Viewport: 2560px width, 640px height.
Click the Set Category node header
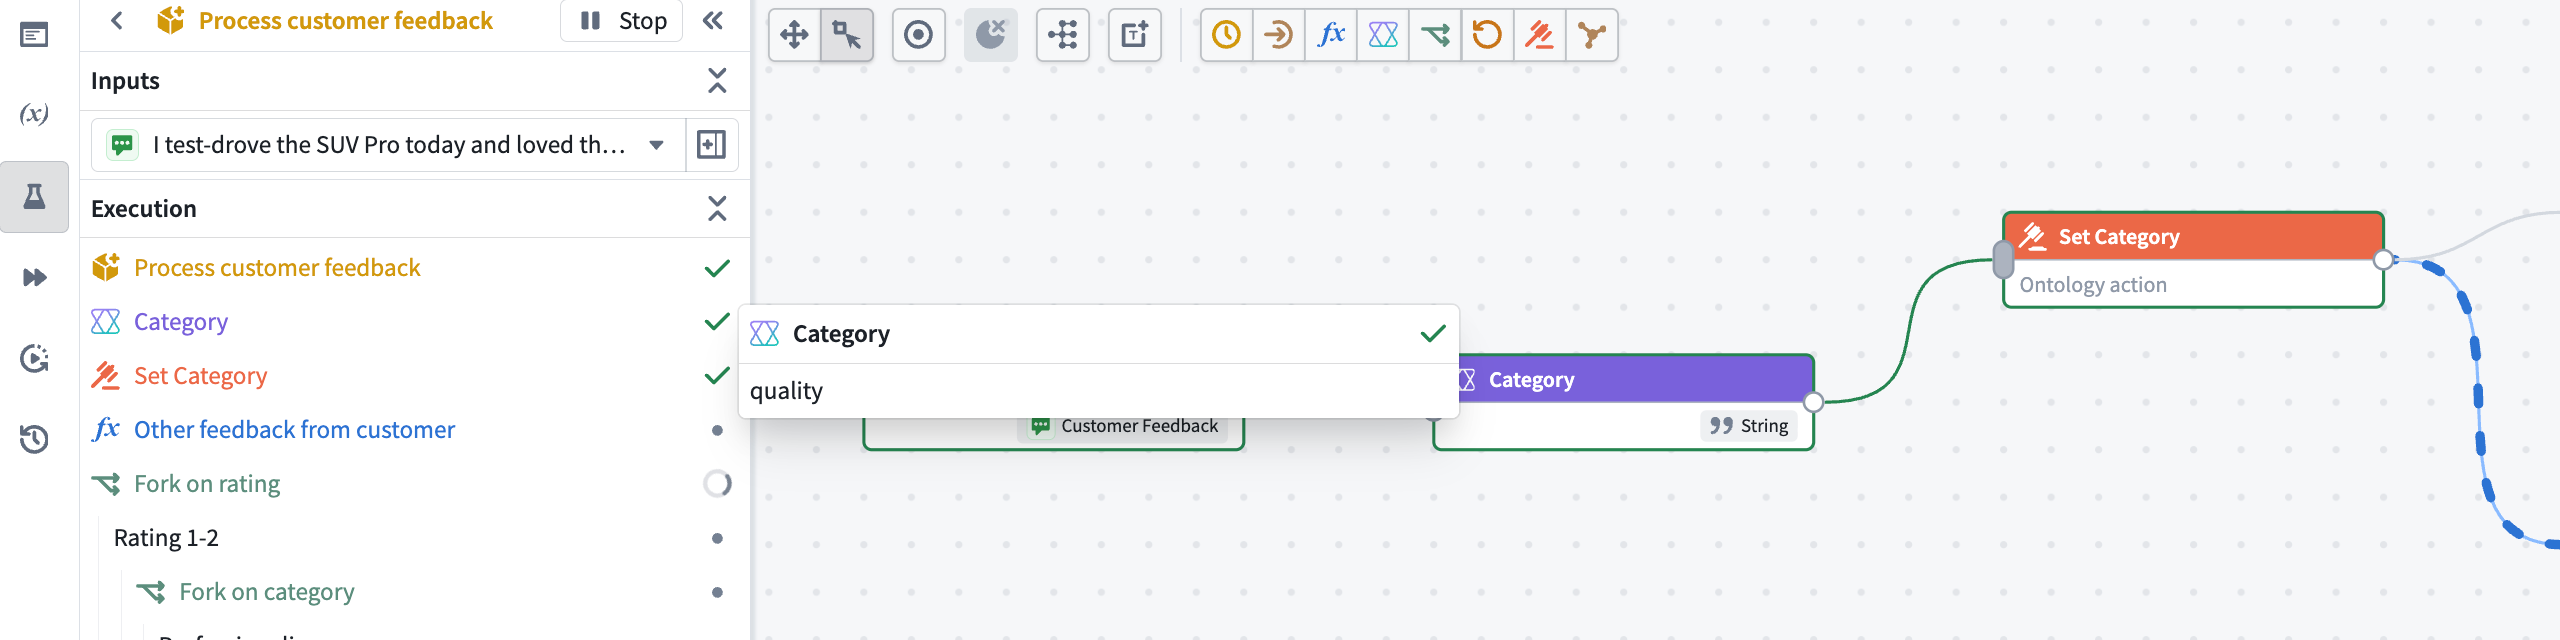[x=2193, y=237]
